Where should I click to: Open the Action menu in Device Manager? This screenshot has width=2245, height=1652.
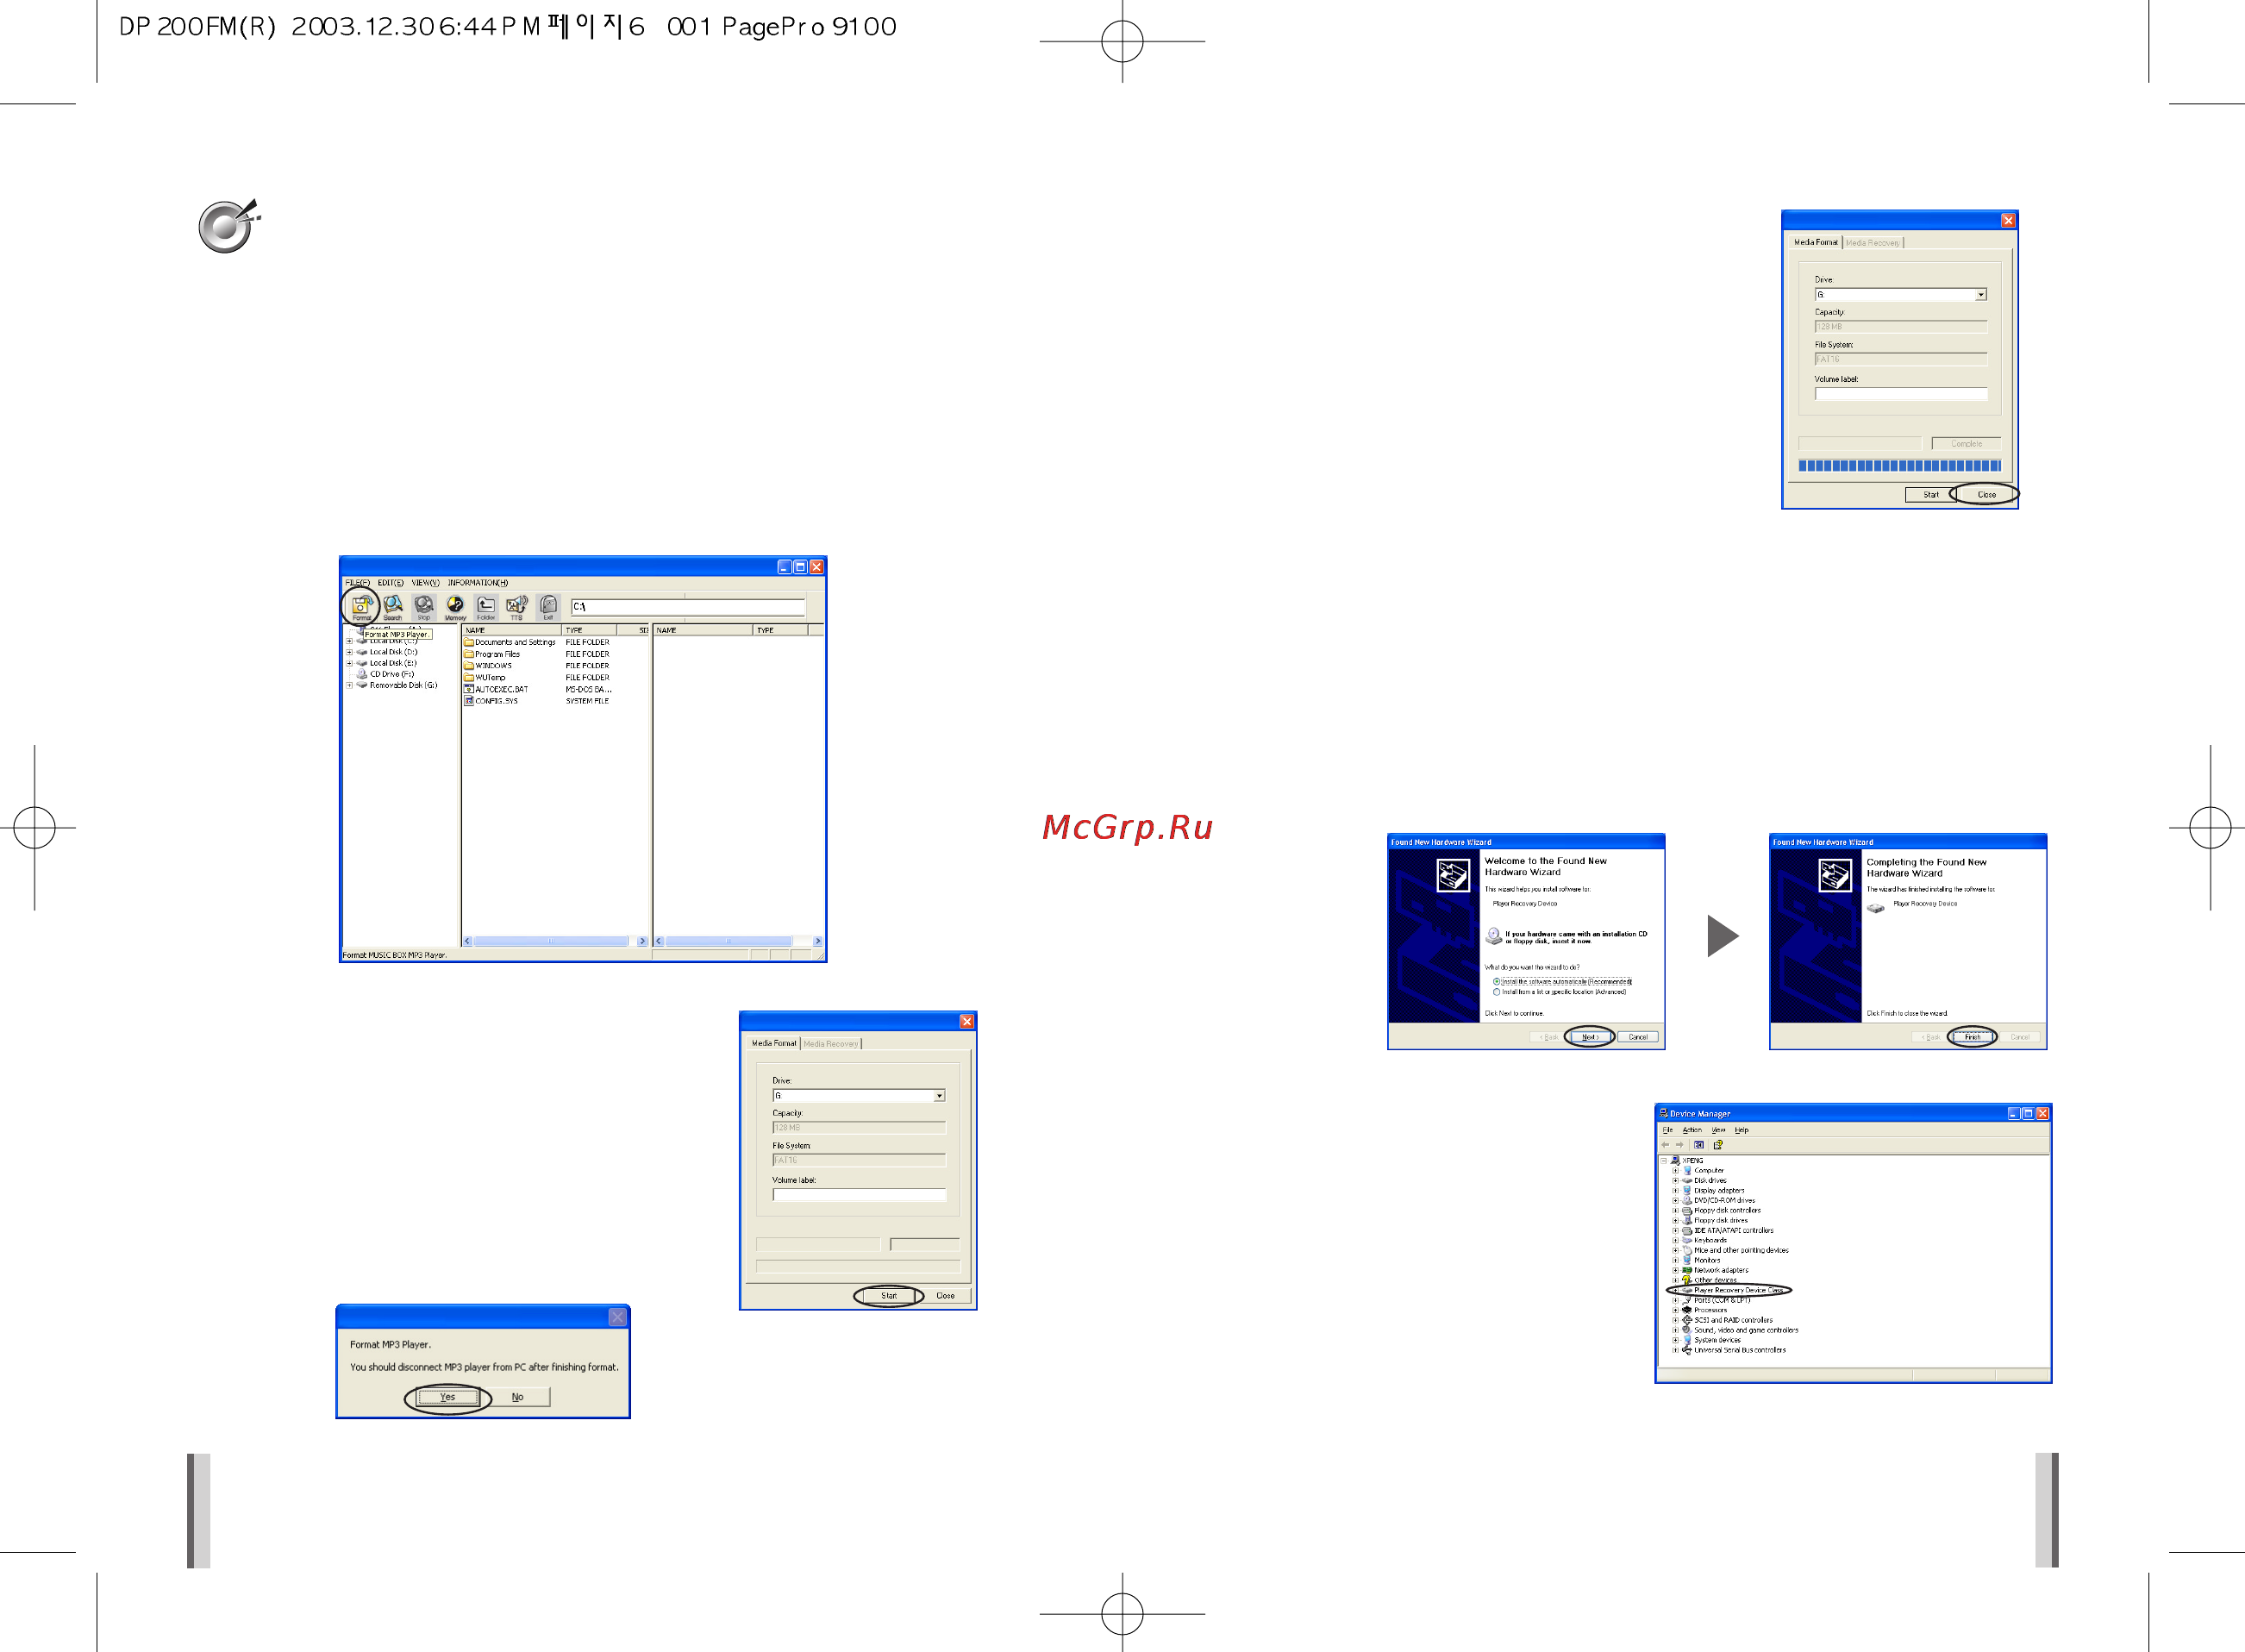[1692, 1130]
